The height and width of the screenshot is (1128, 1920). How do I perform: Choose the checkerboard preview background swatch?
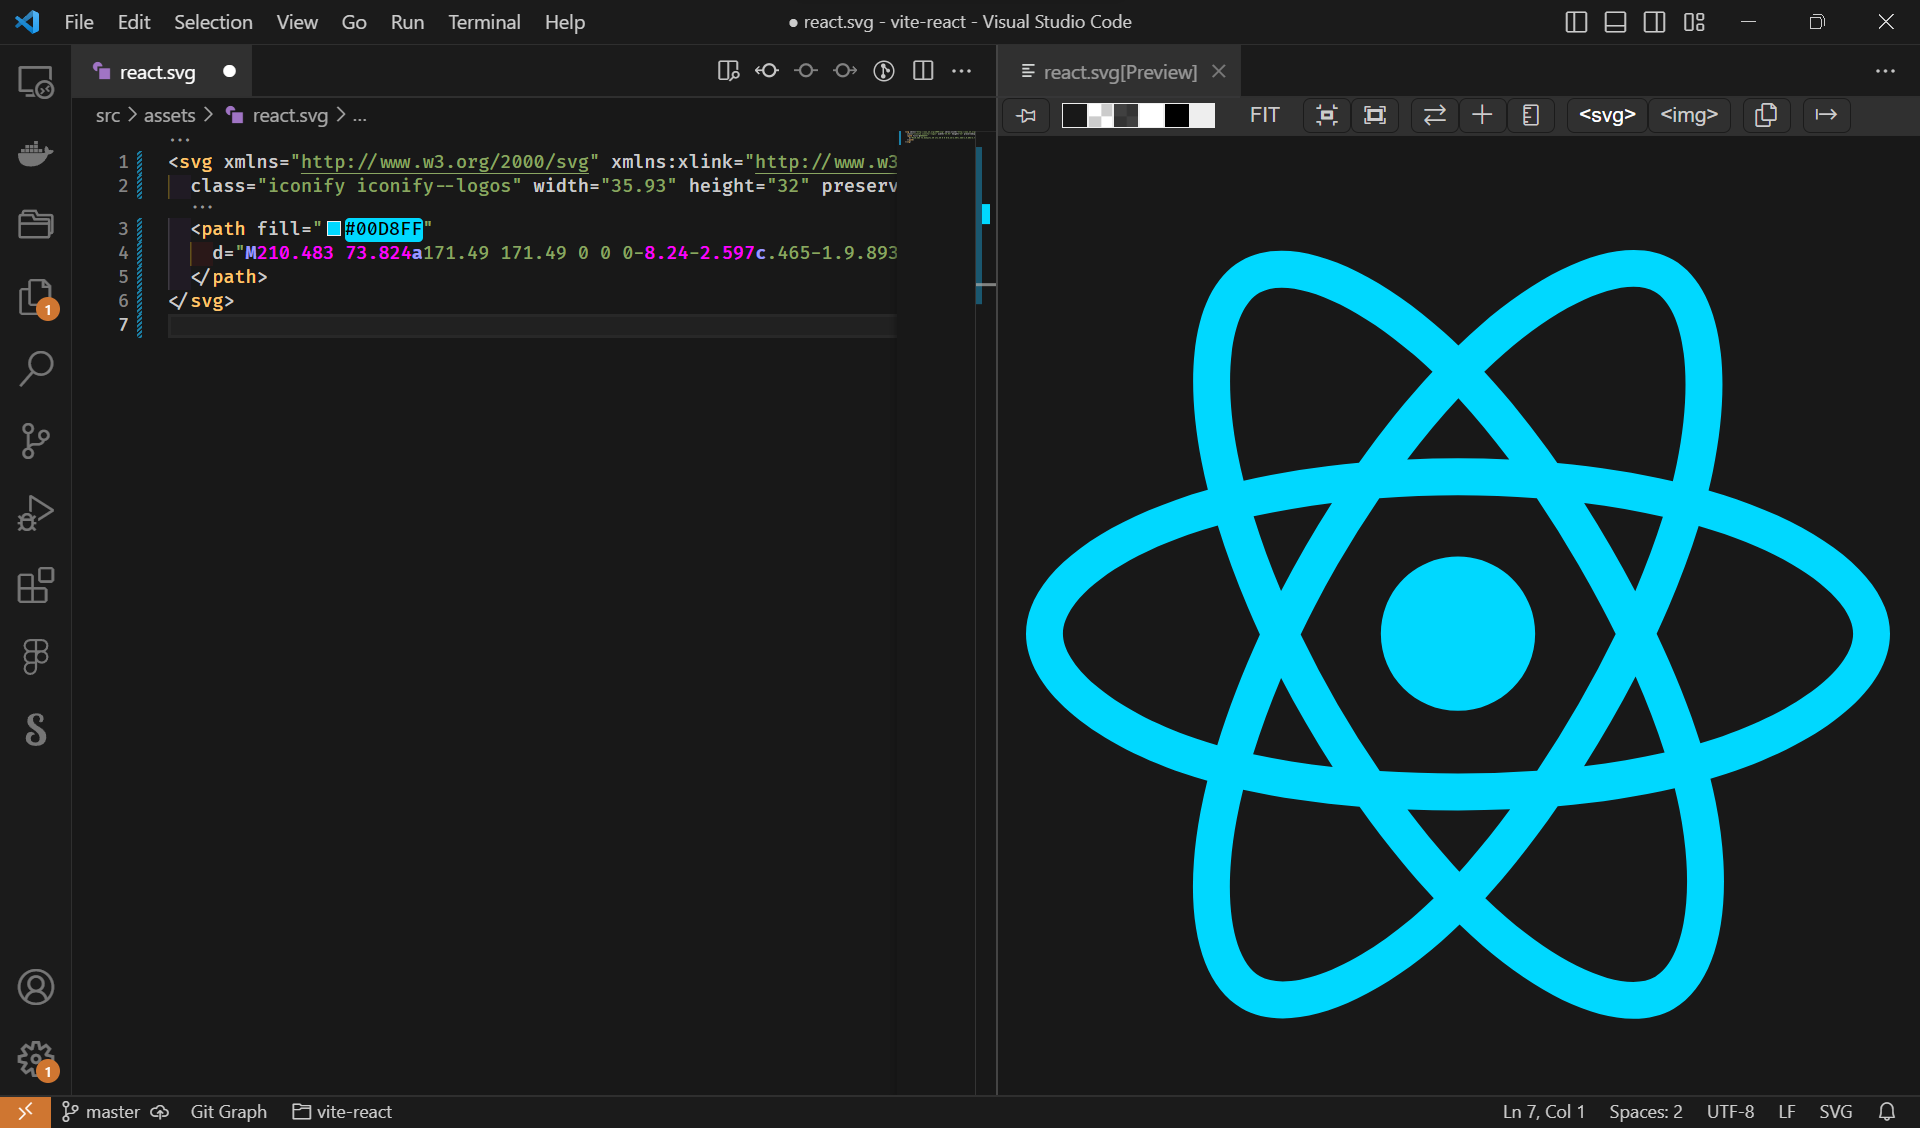click(1100, 116)
